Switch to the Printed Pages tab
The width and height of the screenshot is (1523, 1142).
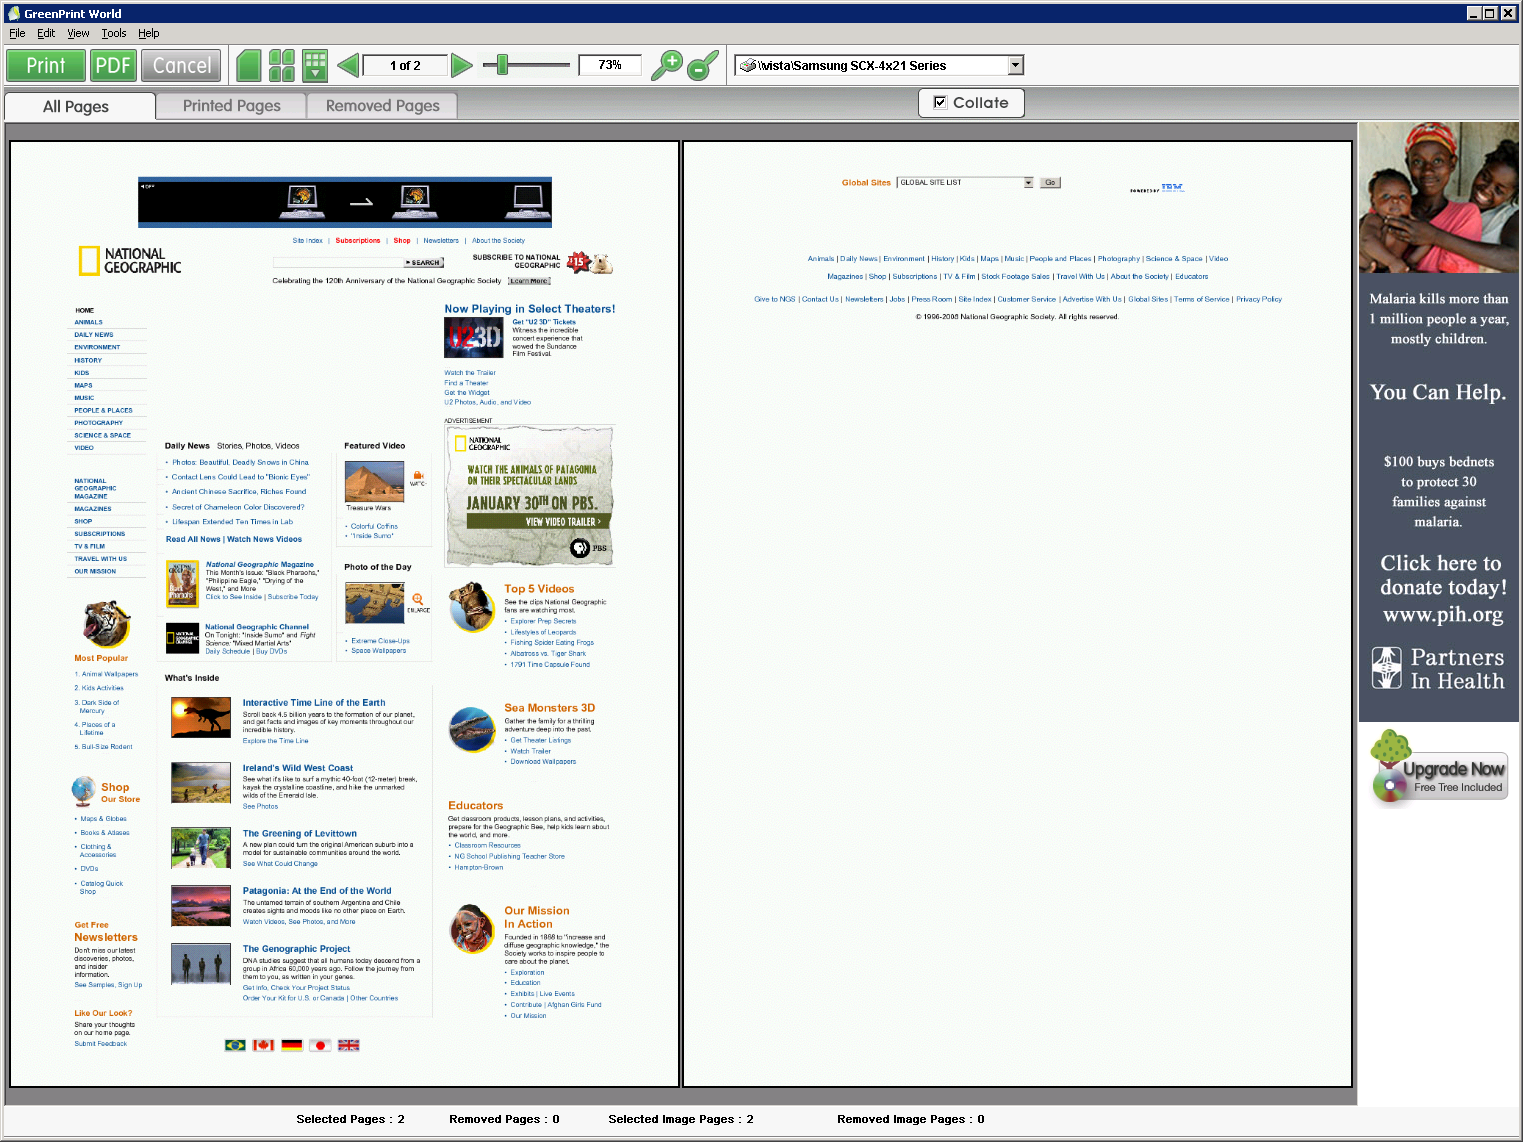point(232,106)
